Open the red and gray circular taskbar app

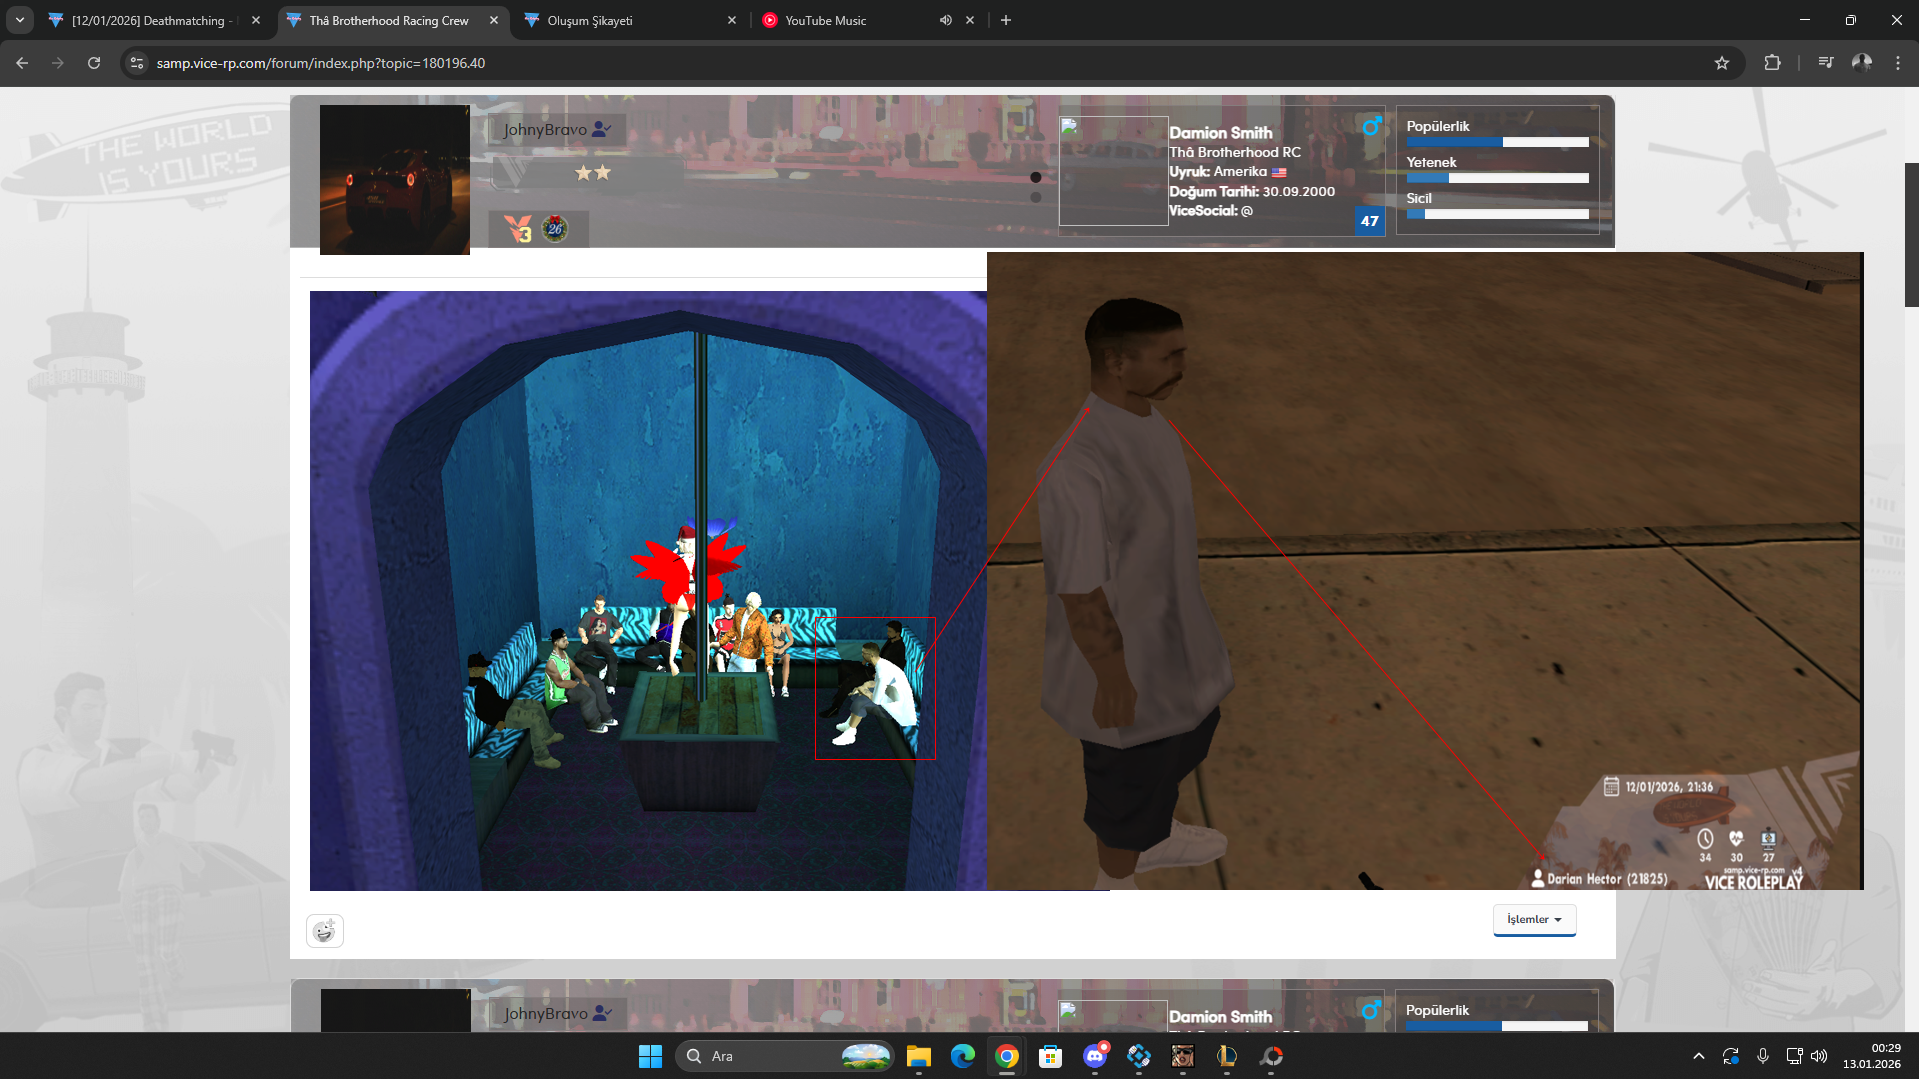(1271, 1056)
